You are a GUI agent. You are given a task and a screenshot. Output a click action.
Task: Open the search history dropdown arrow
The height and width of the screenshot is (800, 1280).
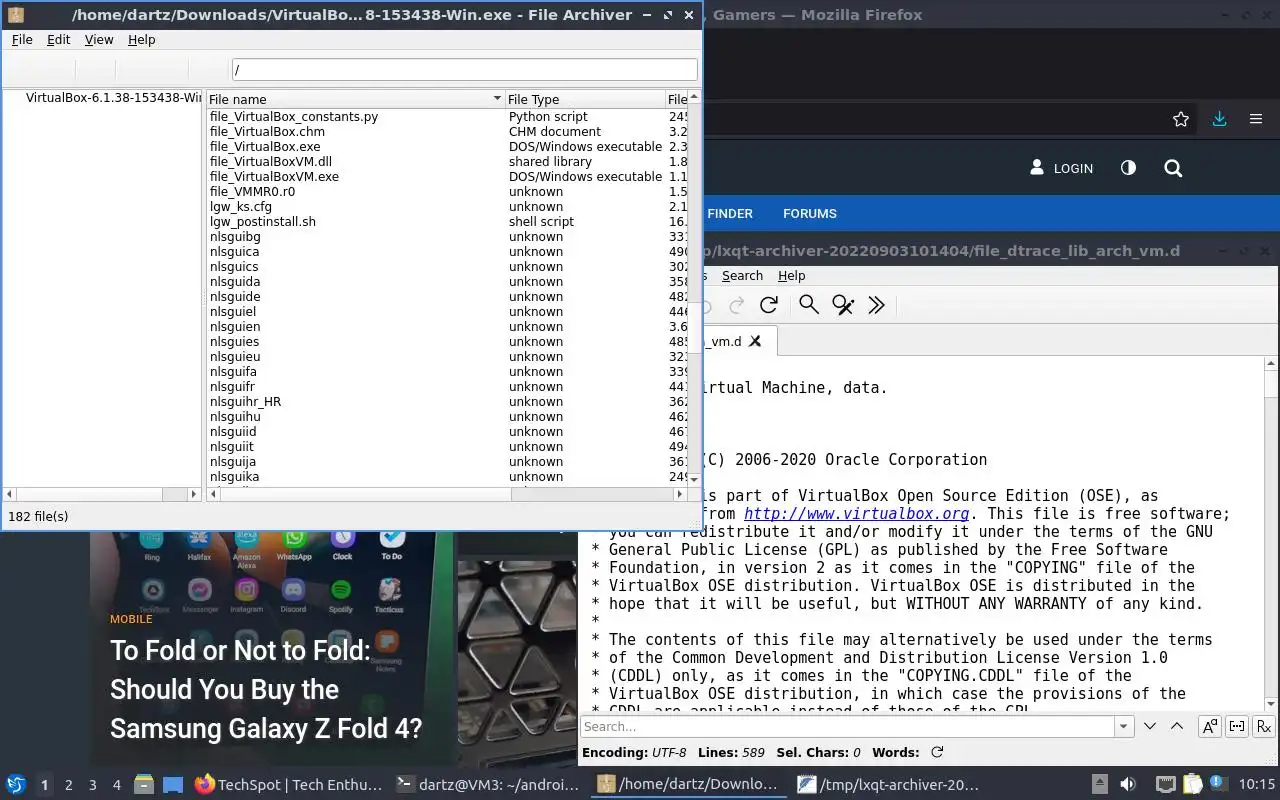[1124, 727]
